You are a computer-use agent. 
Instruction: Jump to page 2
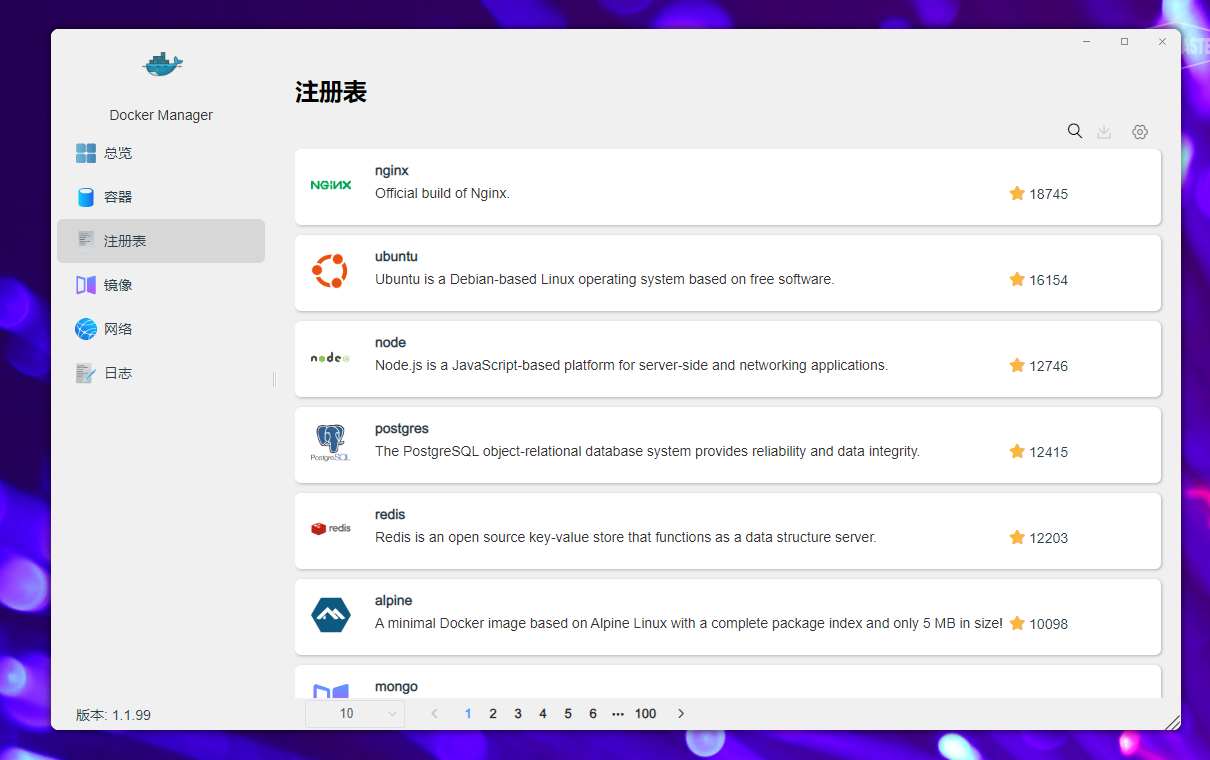pyautogui.click(x=493, y=713)
